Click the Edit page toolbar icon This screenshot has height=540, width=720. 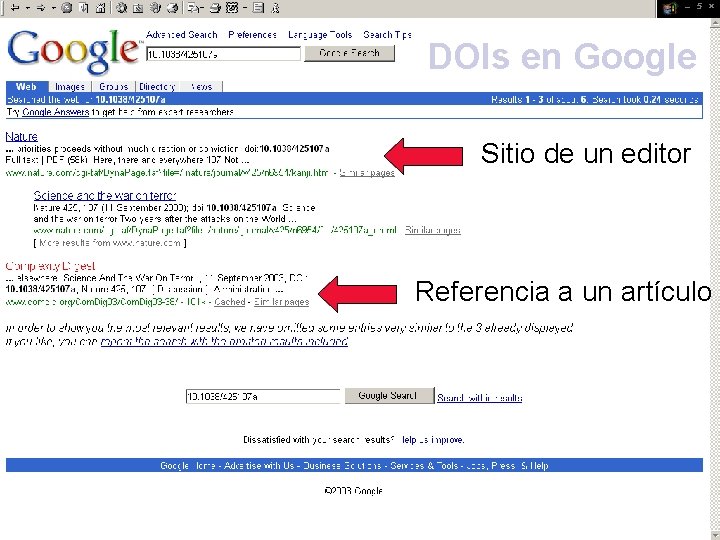[233, 7]
